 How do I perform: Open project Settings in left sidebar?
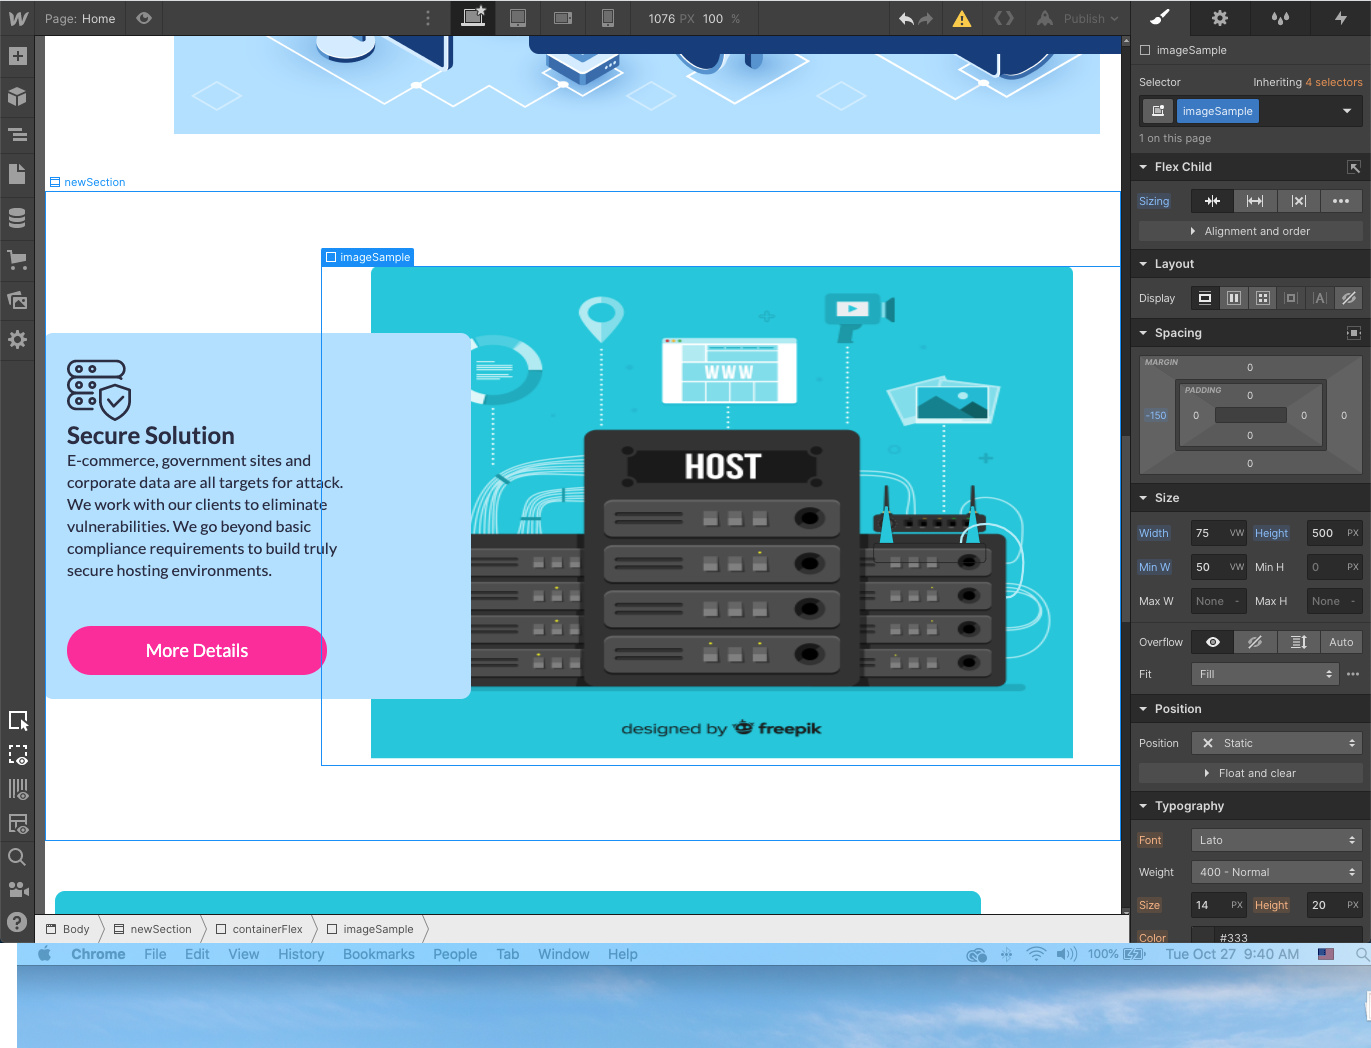click(x=17, y=340)
